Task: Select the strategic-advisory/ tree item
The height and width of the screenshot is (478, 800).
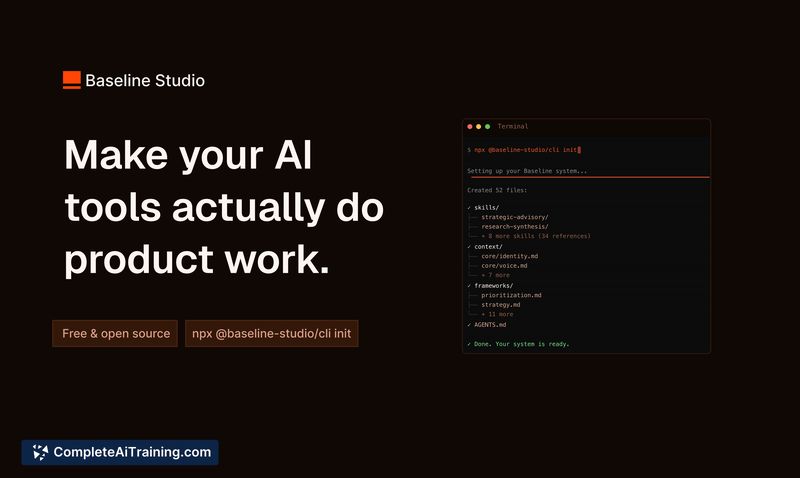Action: coord(514,217)
